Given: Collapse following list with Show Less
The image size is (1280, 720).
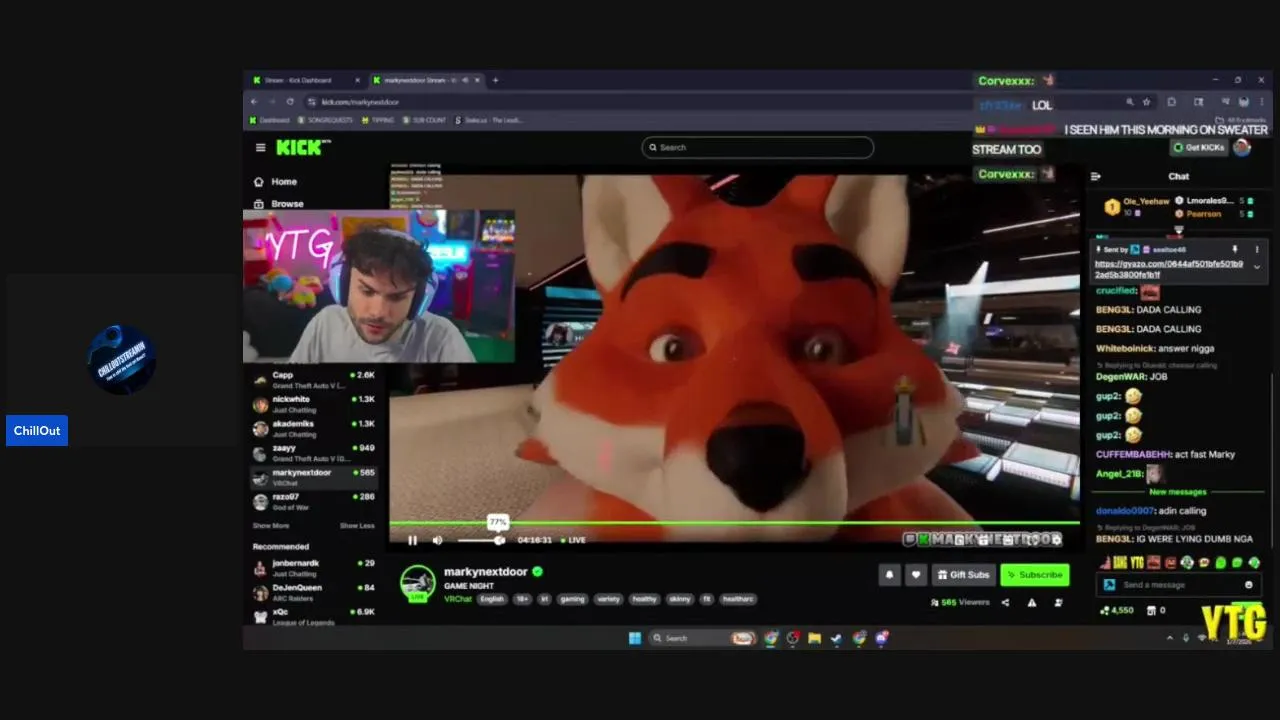Looking at the screenshot, I should coord(357,525).
